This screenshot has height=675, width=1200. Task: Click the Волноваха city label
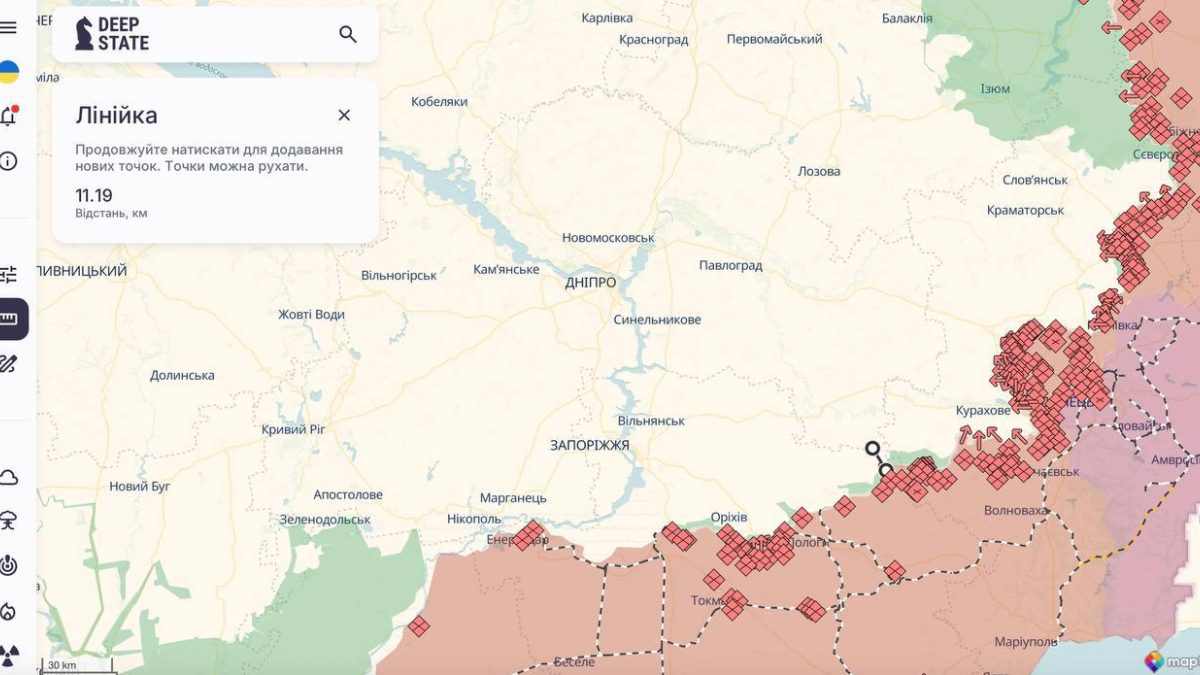point(1016,510)
